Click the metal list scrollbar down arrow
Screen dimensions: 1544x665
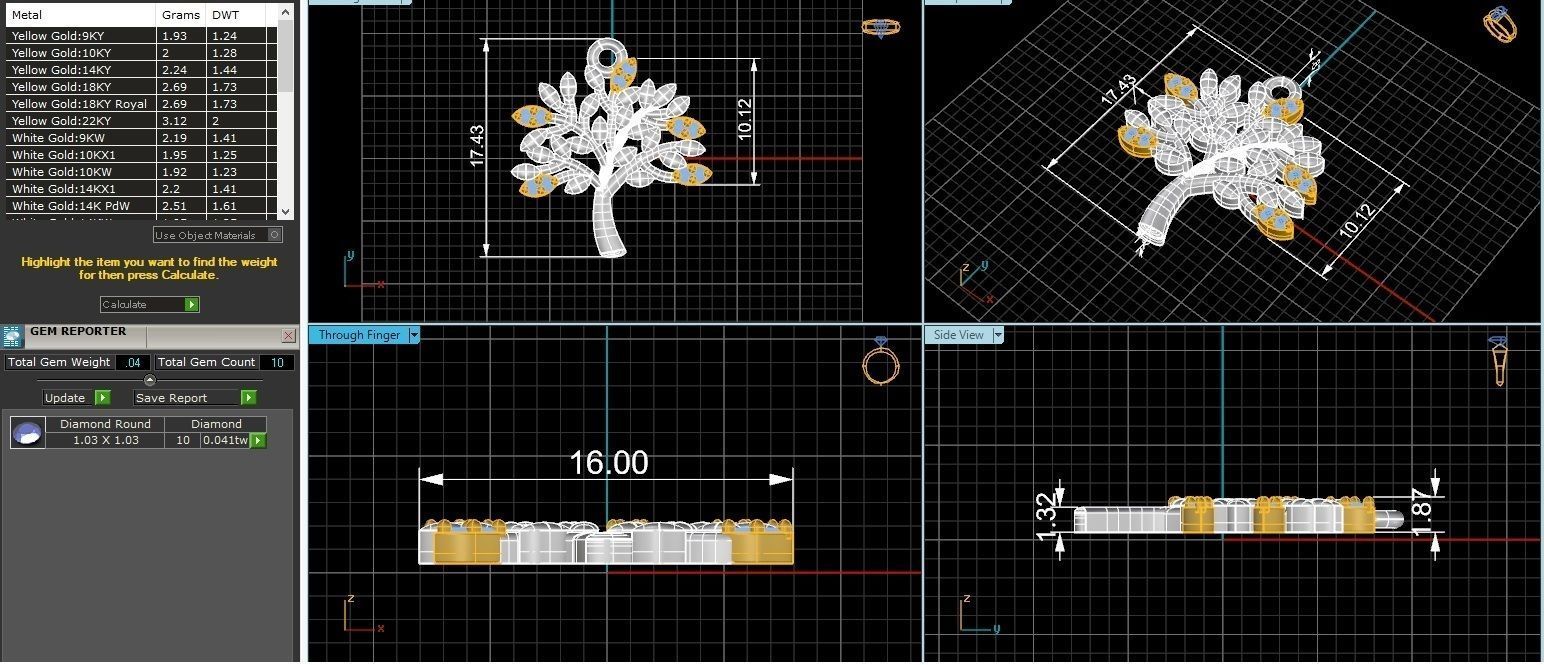click(x=285, y=211)
